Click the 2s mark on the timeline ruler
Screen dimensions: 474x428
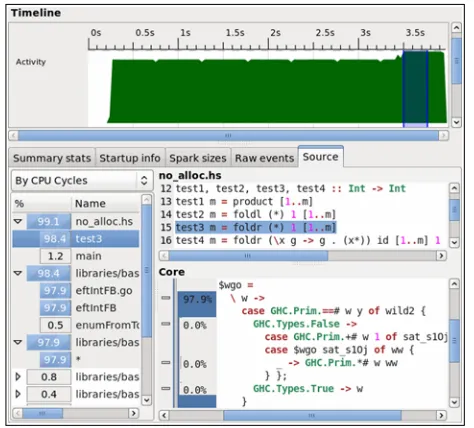coord(275,33)
